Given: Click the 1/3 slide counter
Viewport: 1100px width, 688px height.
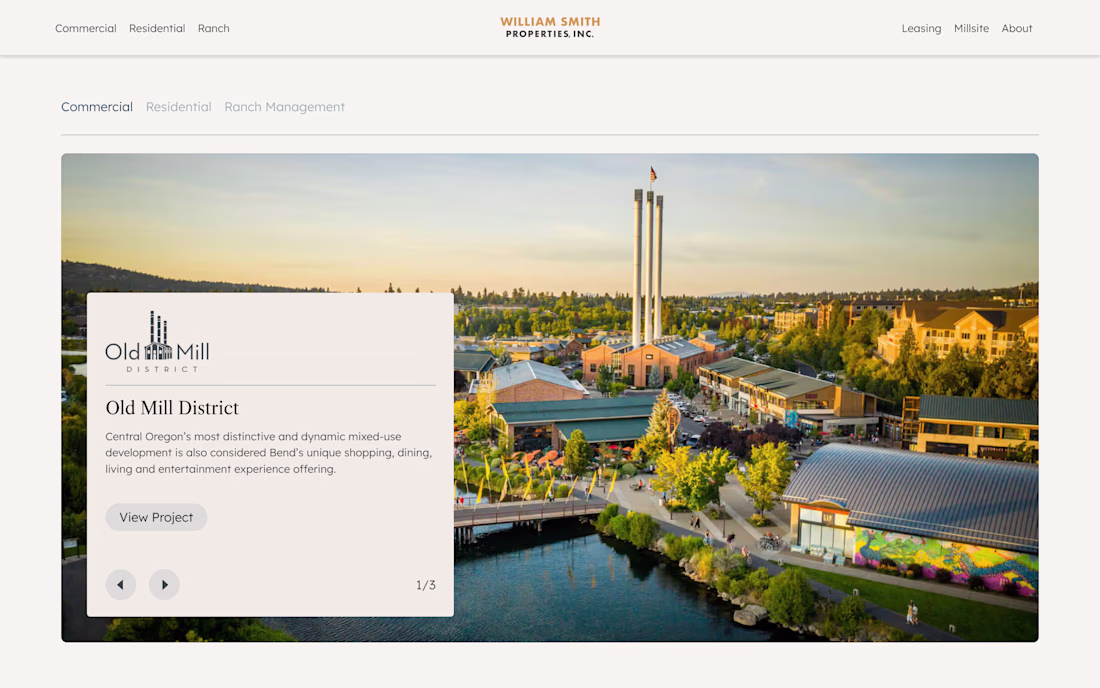Looking at the screenshot, I should tap(426, 585).
